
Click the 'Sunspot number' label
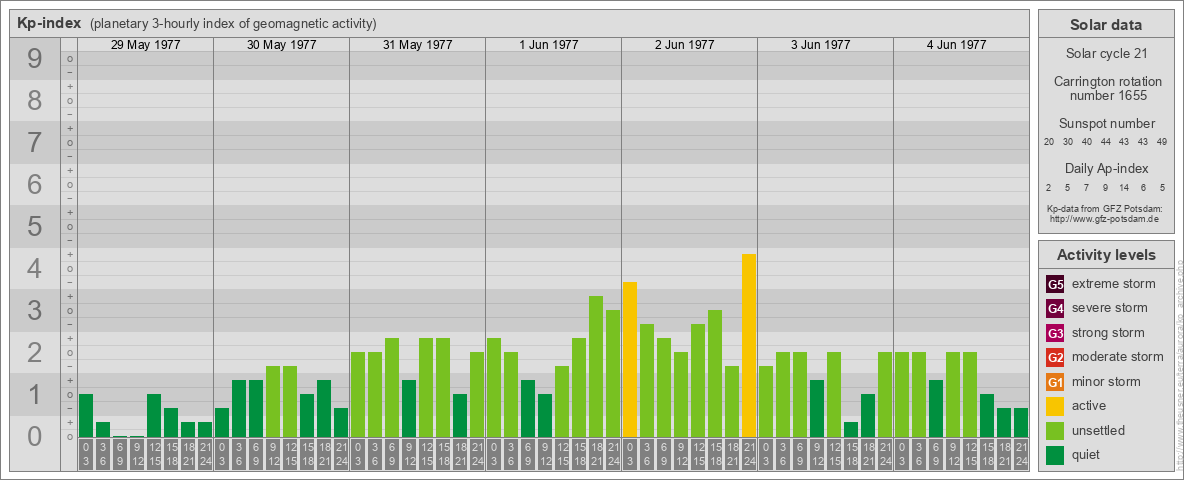pyautogui.click(x=1106, y=124)
